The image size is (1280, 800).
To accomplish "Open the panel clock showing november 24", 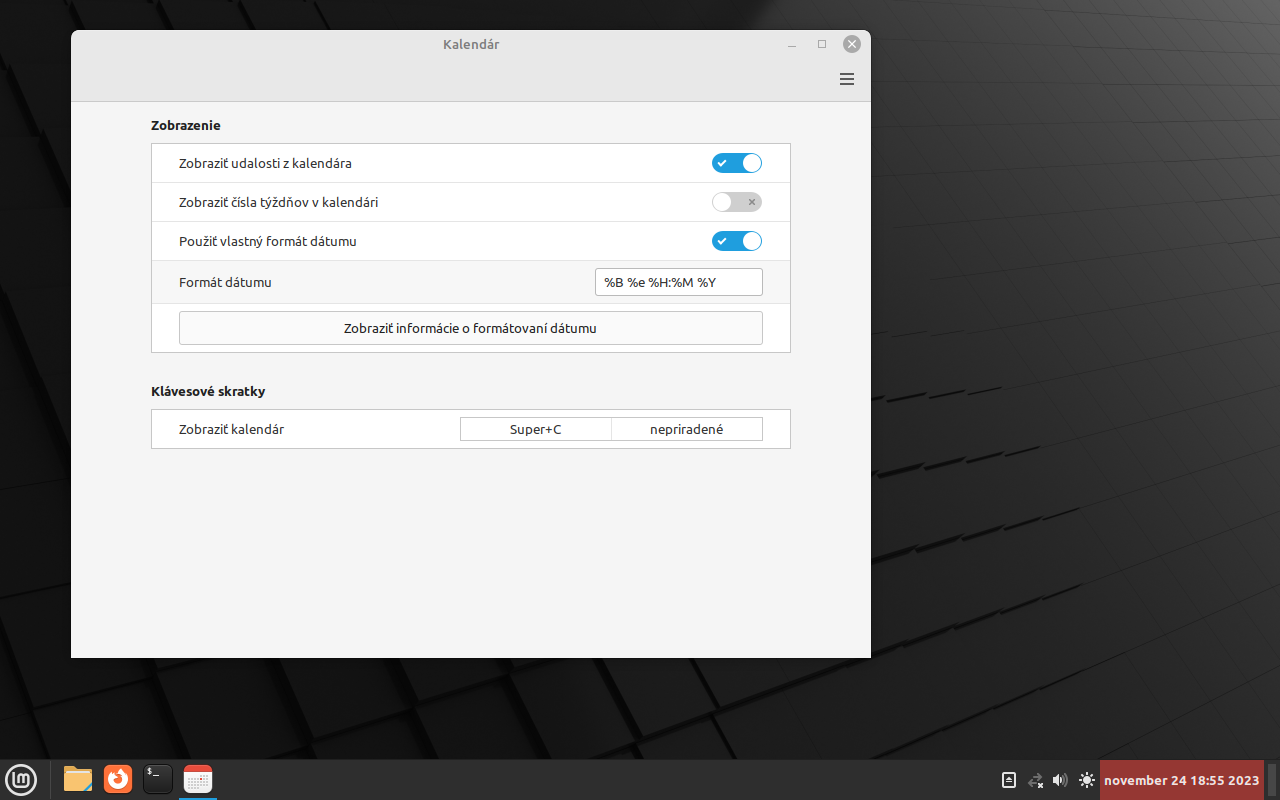I will (x=1181, y=780).
